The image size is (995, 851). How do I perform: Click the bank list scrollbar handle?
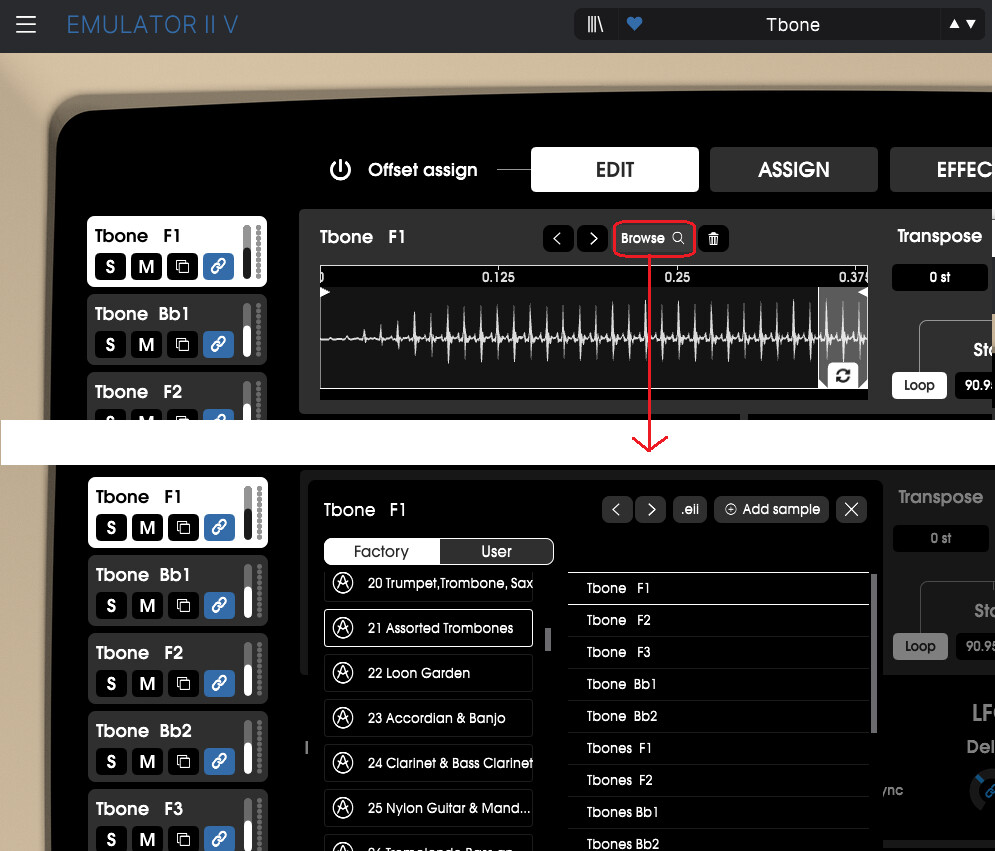point(547,640)
